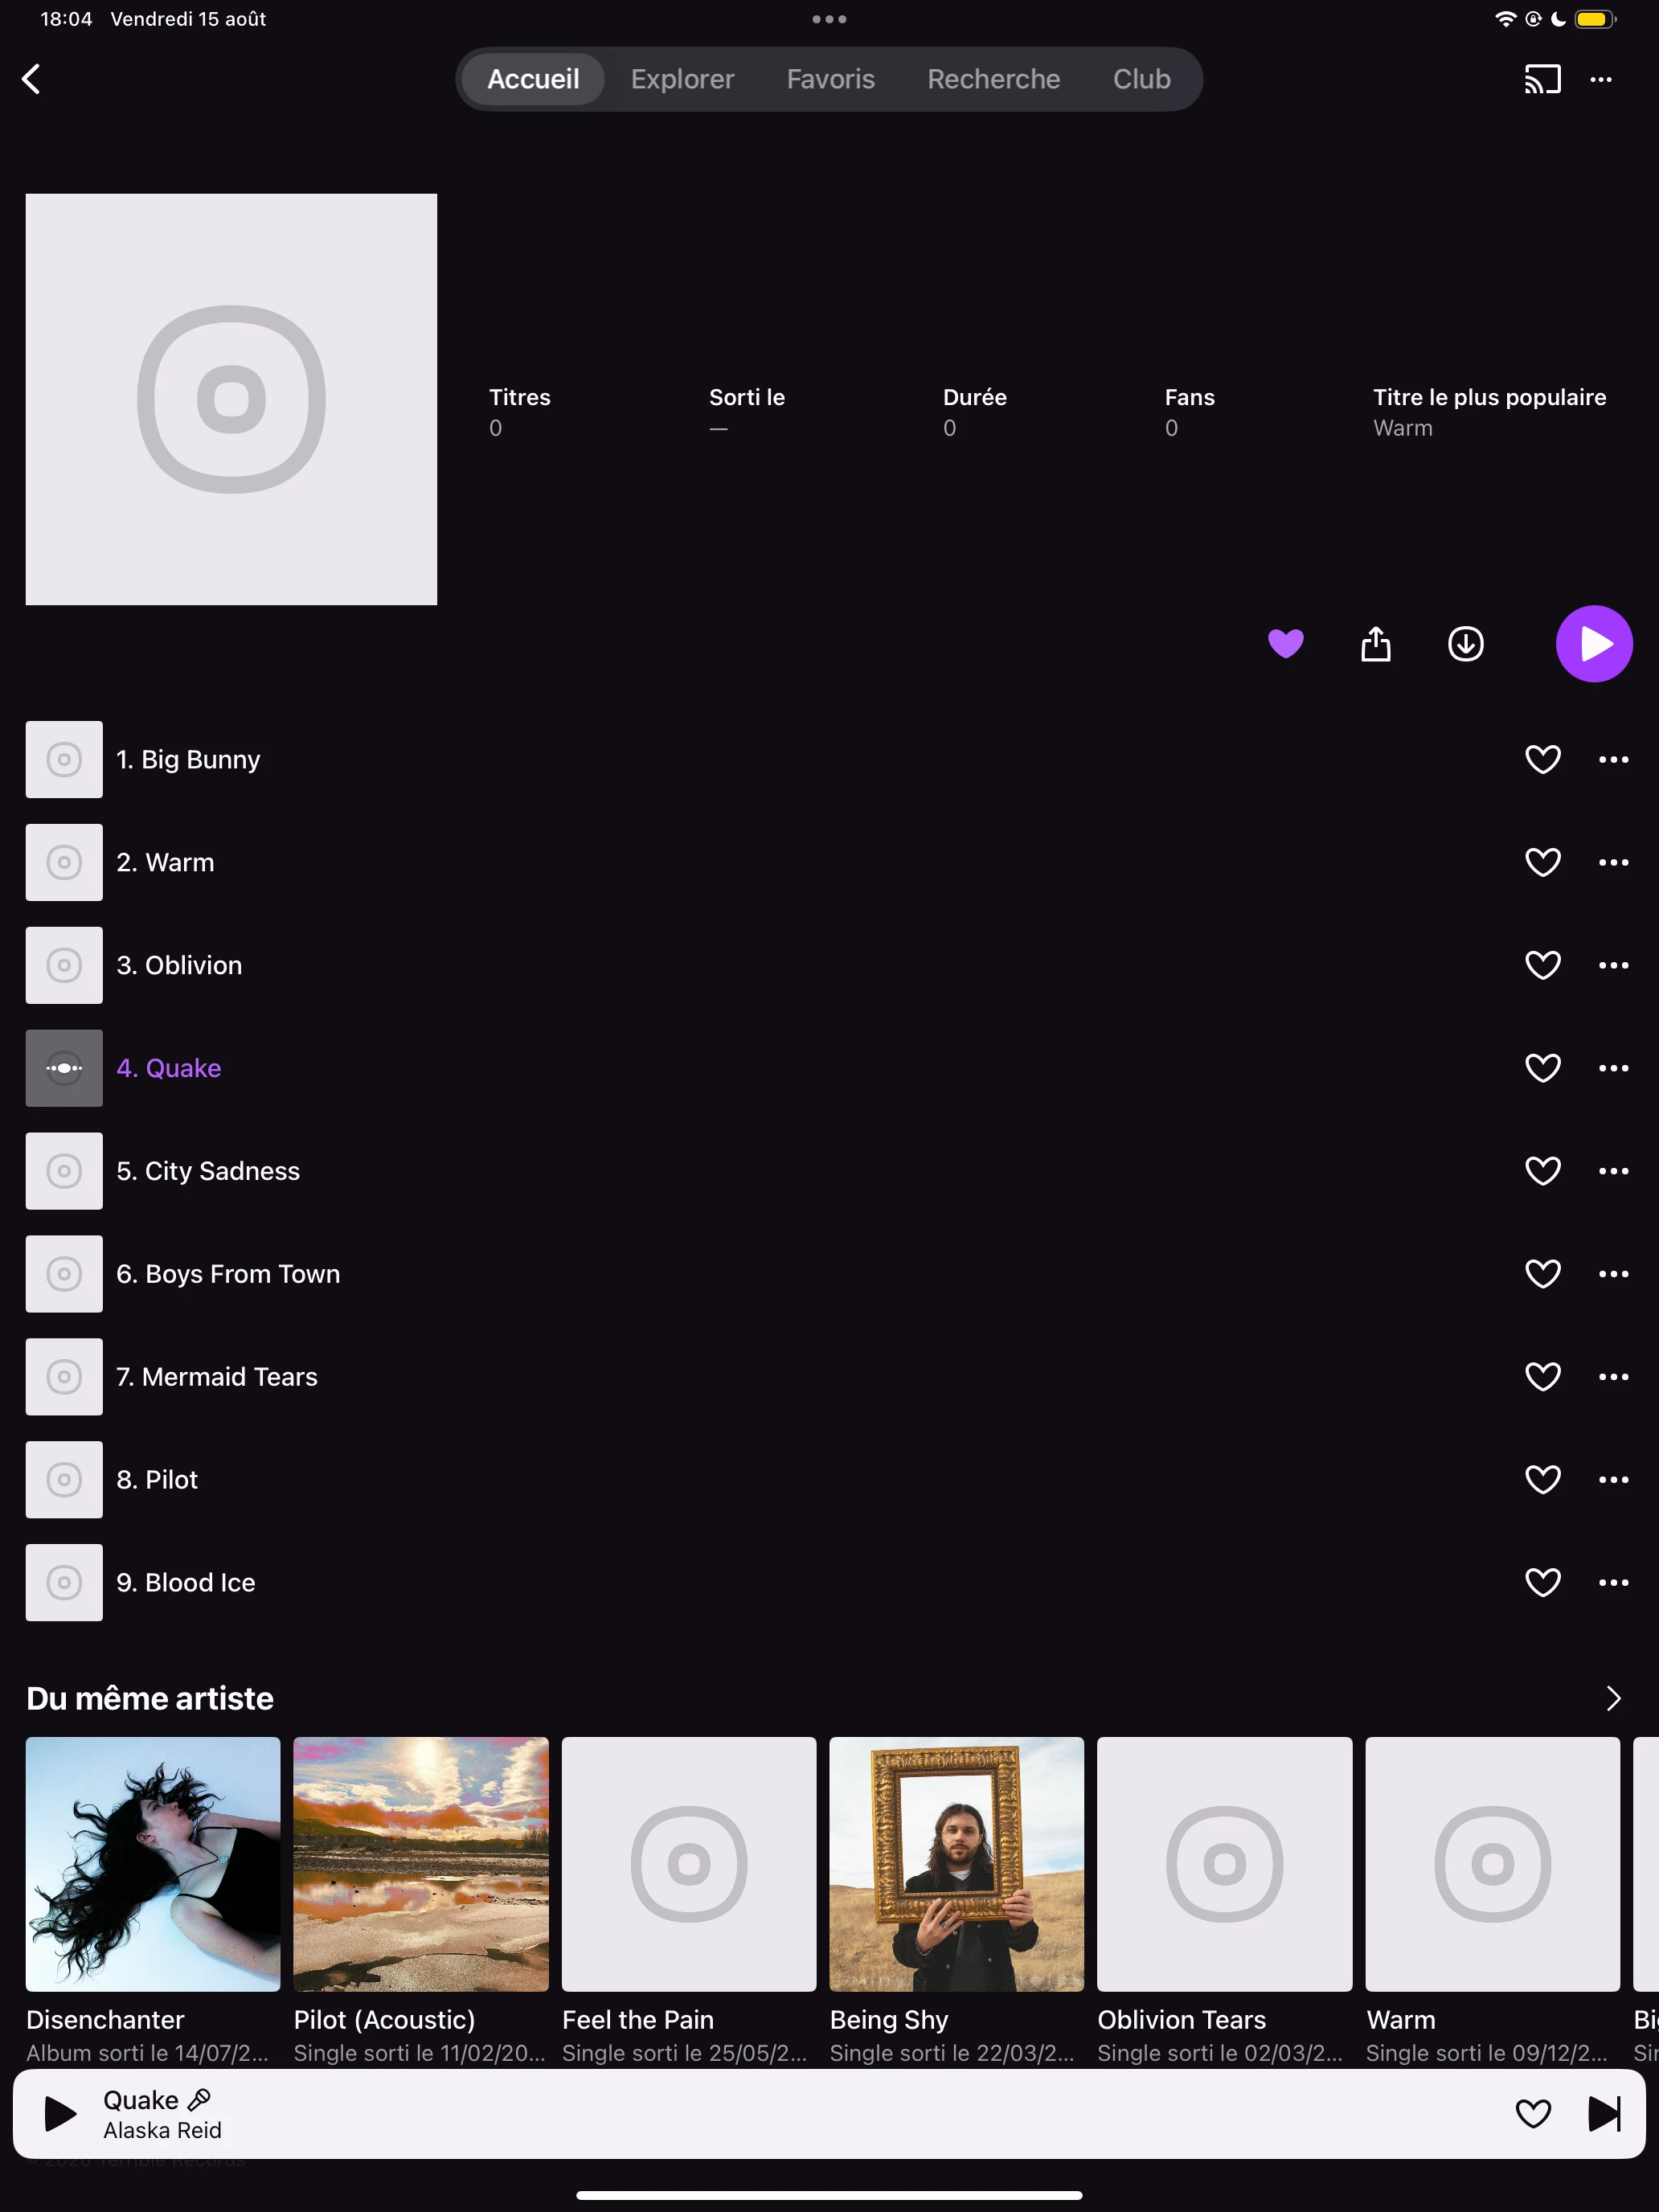The image size is (1659, 2212).
Task: Open the Recherche tab
Action: click(x=993, y=79)
